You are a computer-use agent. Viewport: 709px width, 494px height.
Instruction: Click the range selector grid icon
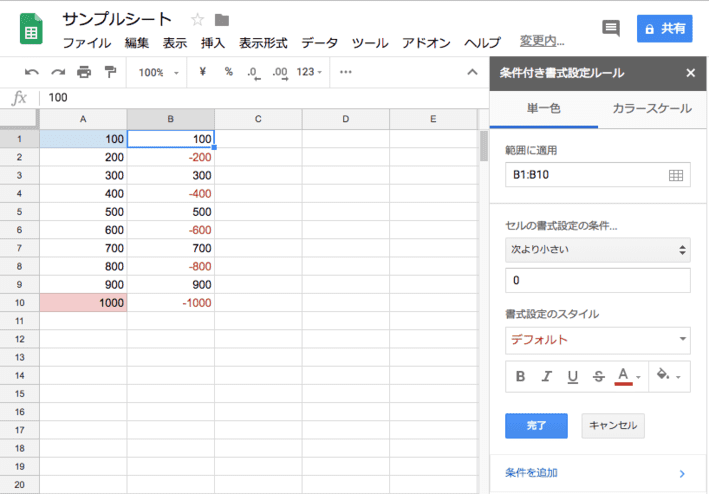[675, 175]
